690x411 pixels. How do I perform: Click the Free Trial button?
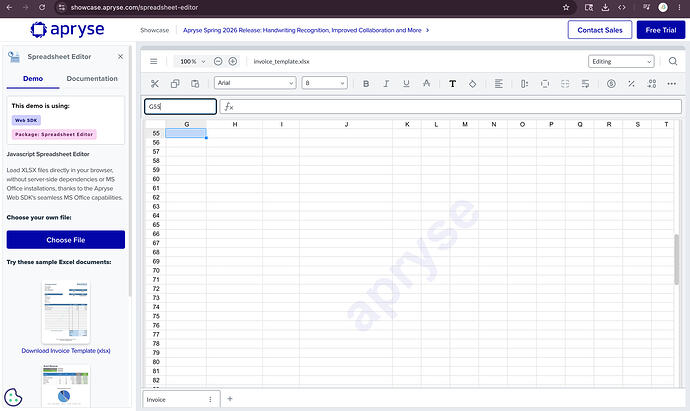661,30
